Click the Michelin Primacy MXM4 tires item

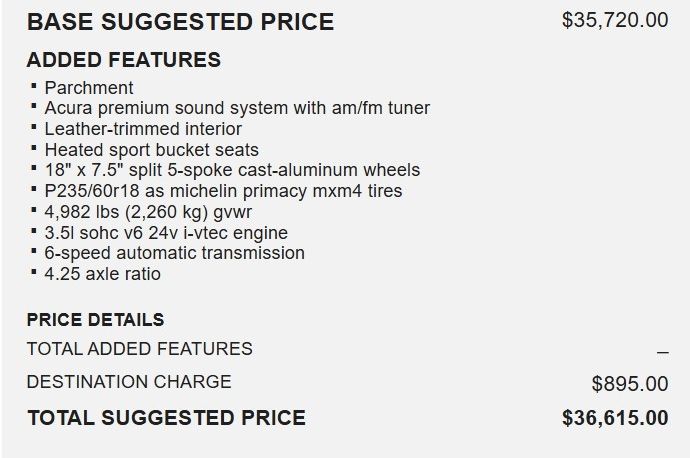(x=223, y=191)
